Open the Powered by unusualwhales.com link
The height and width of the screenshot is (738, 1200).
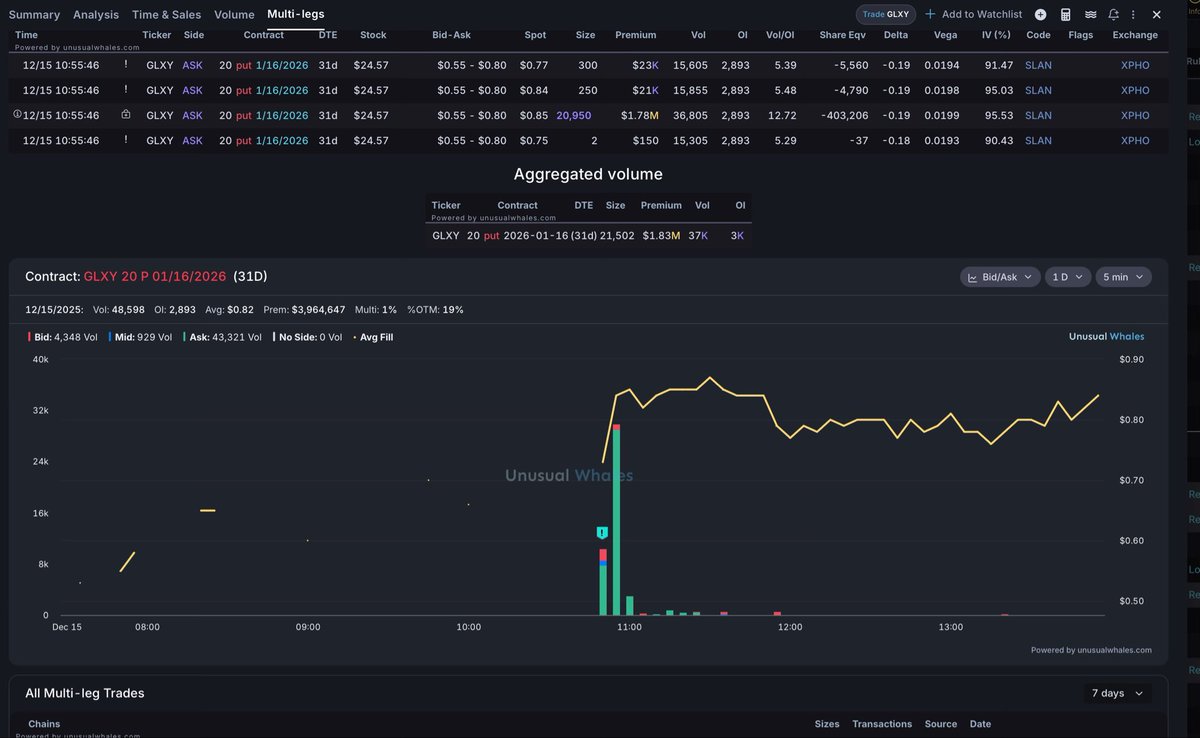1094,649
